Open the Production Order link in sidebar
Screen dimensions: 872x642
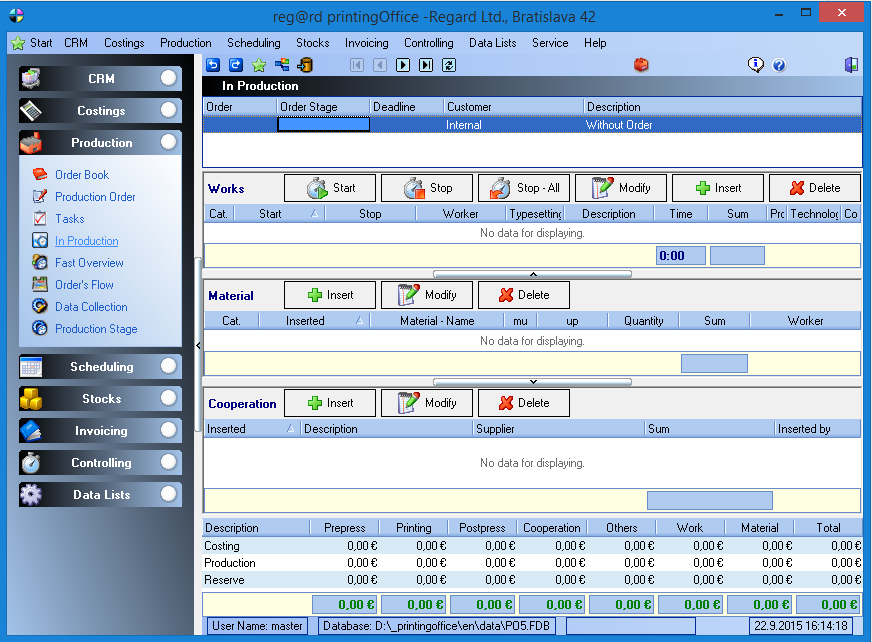95,197
